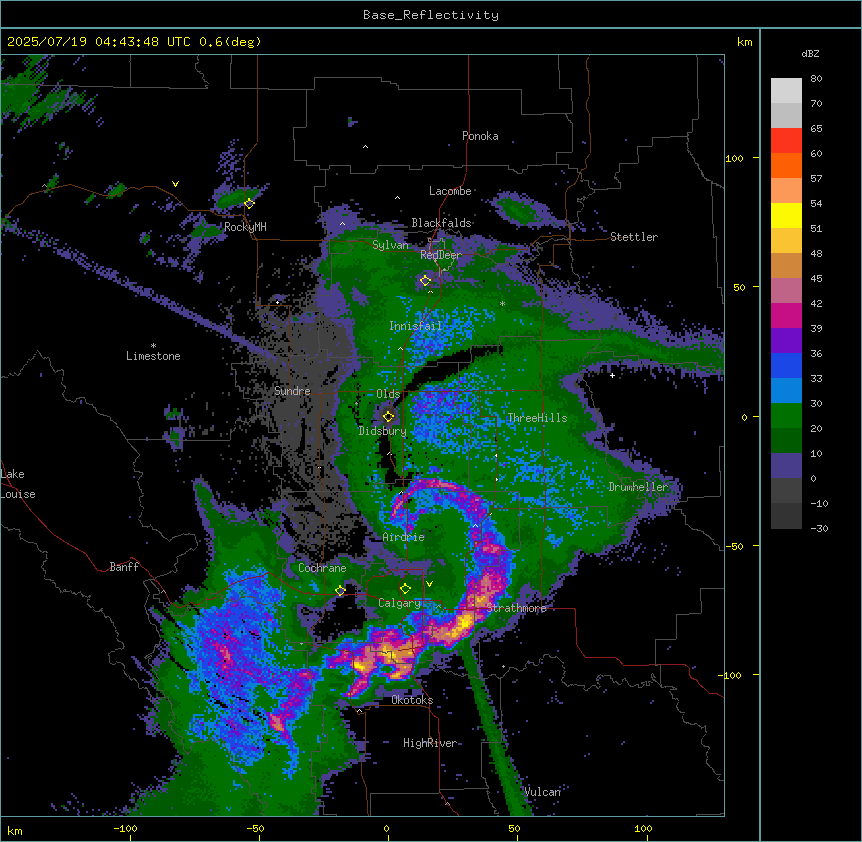This screenshot has width=862, height=842.
Task: Click the RockyMH label
Action: tap(245, 227)
